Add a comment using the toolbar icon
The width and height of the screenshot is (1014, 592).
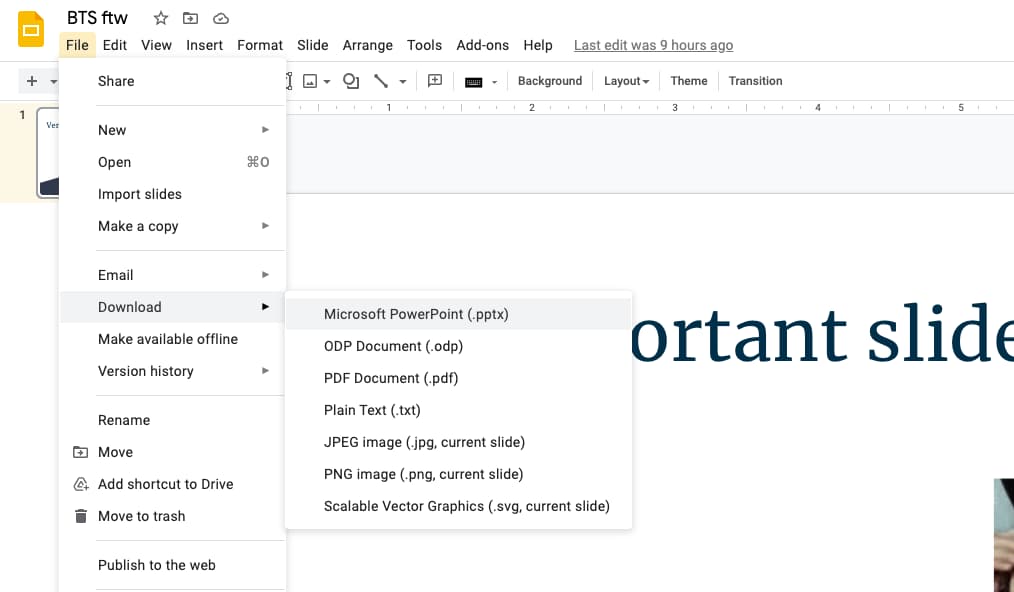coord(435,81)
